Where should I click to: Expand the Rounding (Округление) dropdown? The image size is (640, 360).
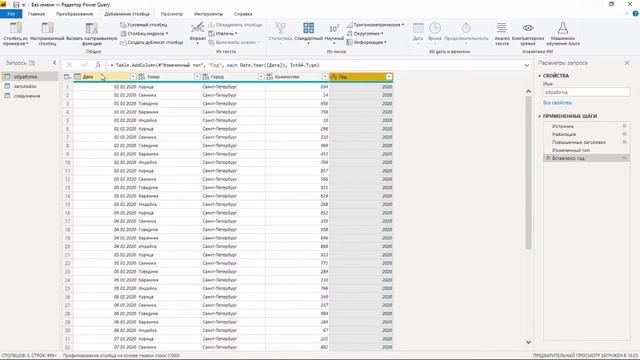coord(365,33)
